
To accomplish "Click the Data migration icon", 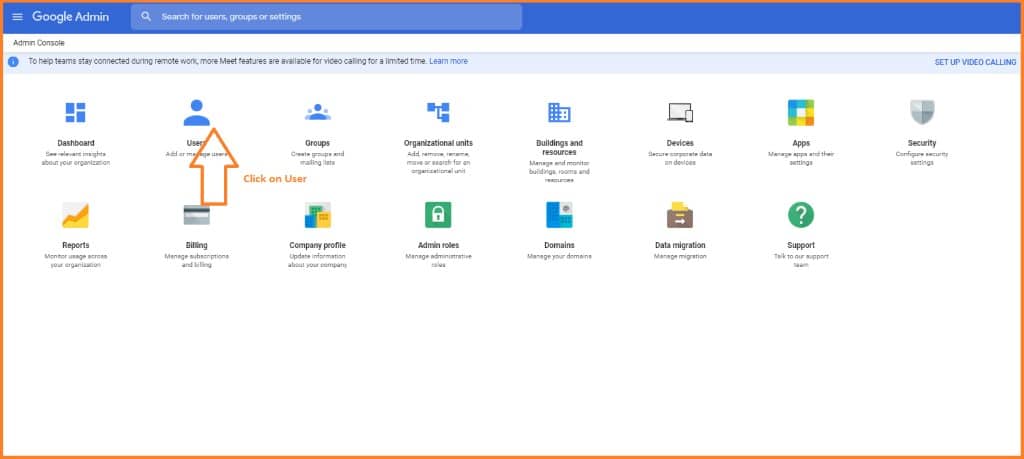I will pos(680,215).
